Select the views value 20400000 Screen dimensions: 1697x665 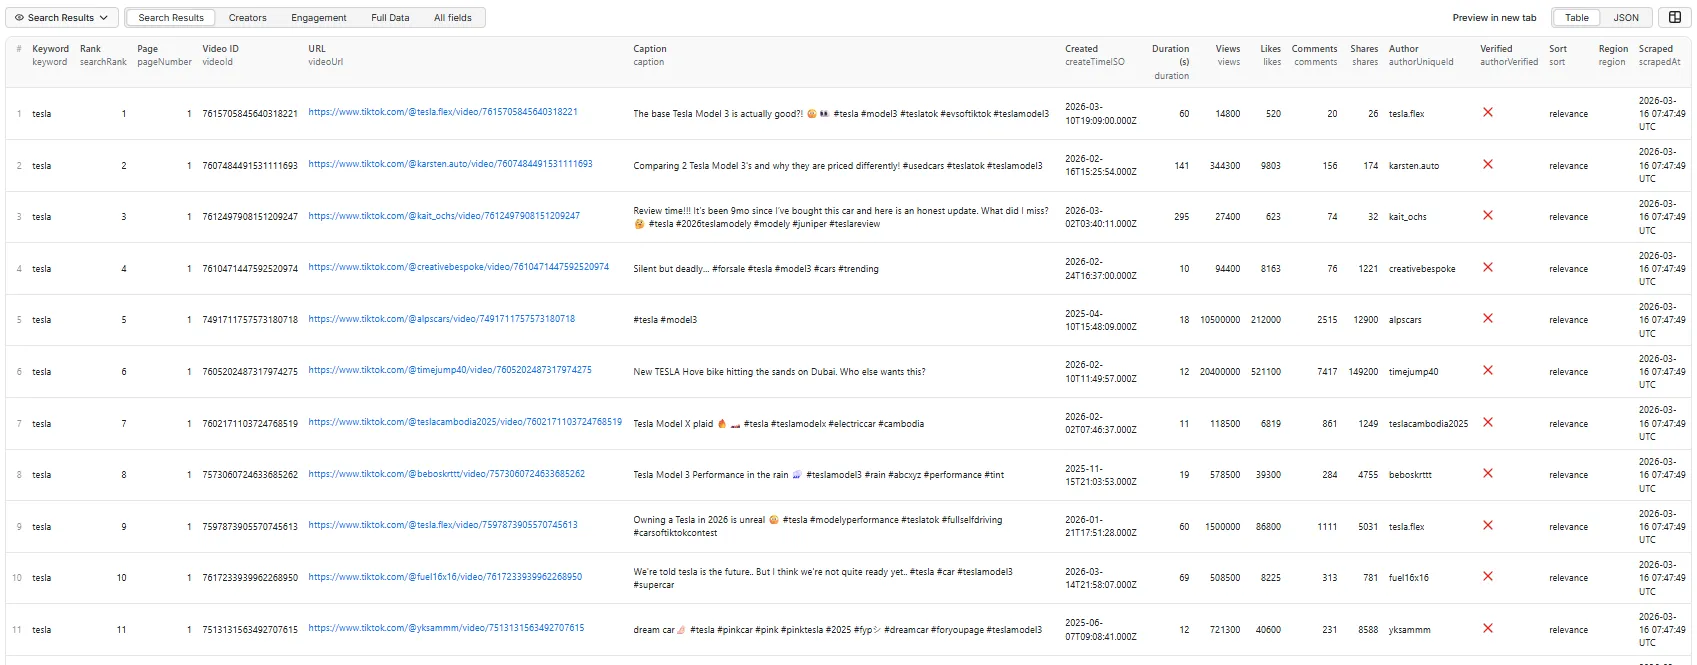(x=1220, y=372)
